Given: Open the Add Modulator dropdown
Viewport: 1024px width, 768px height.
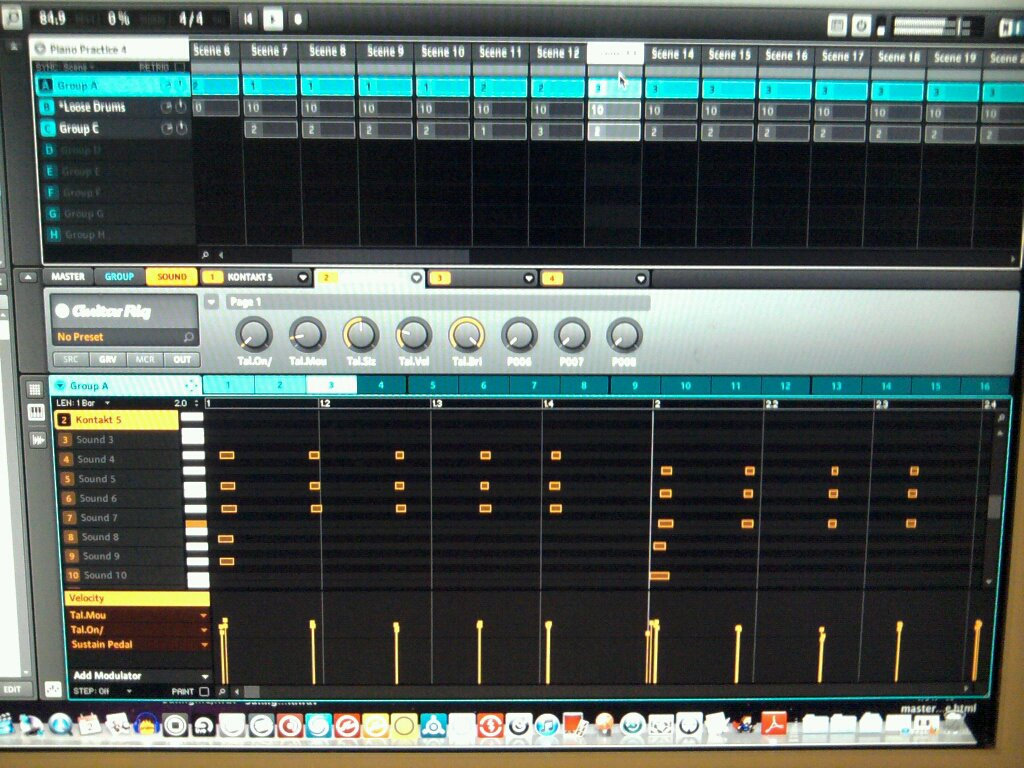Looking at the screenshot, I should (x=204, y=676).
